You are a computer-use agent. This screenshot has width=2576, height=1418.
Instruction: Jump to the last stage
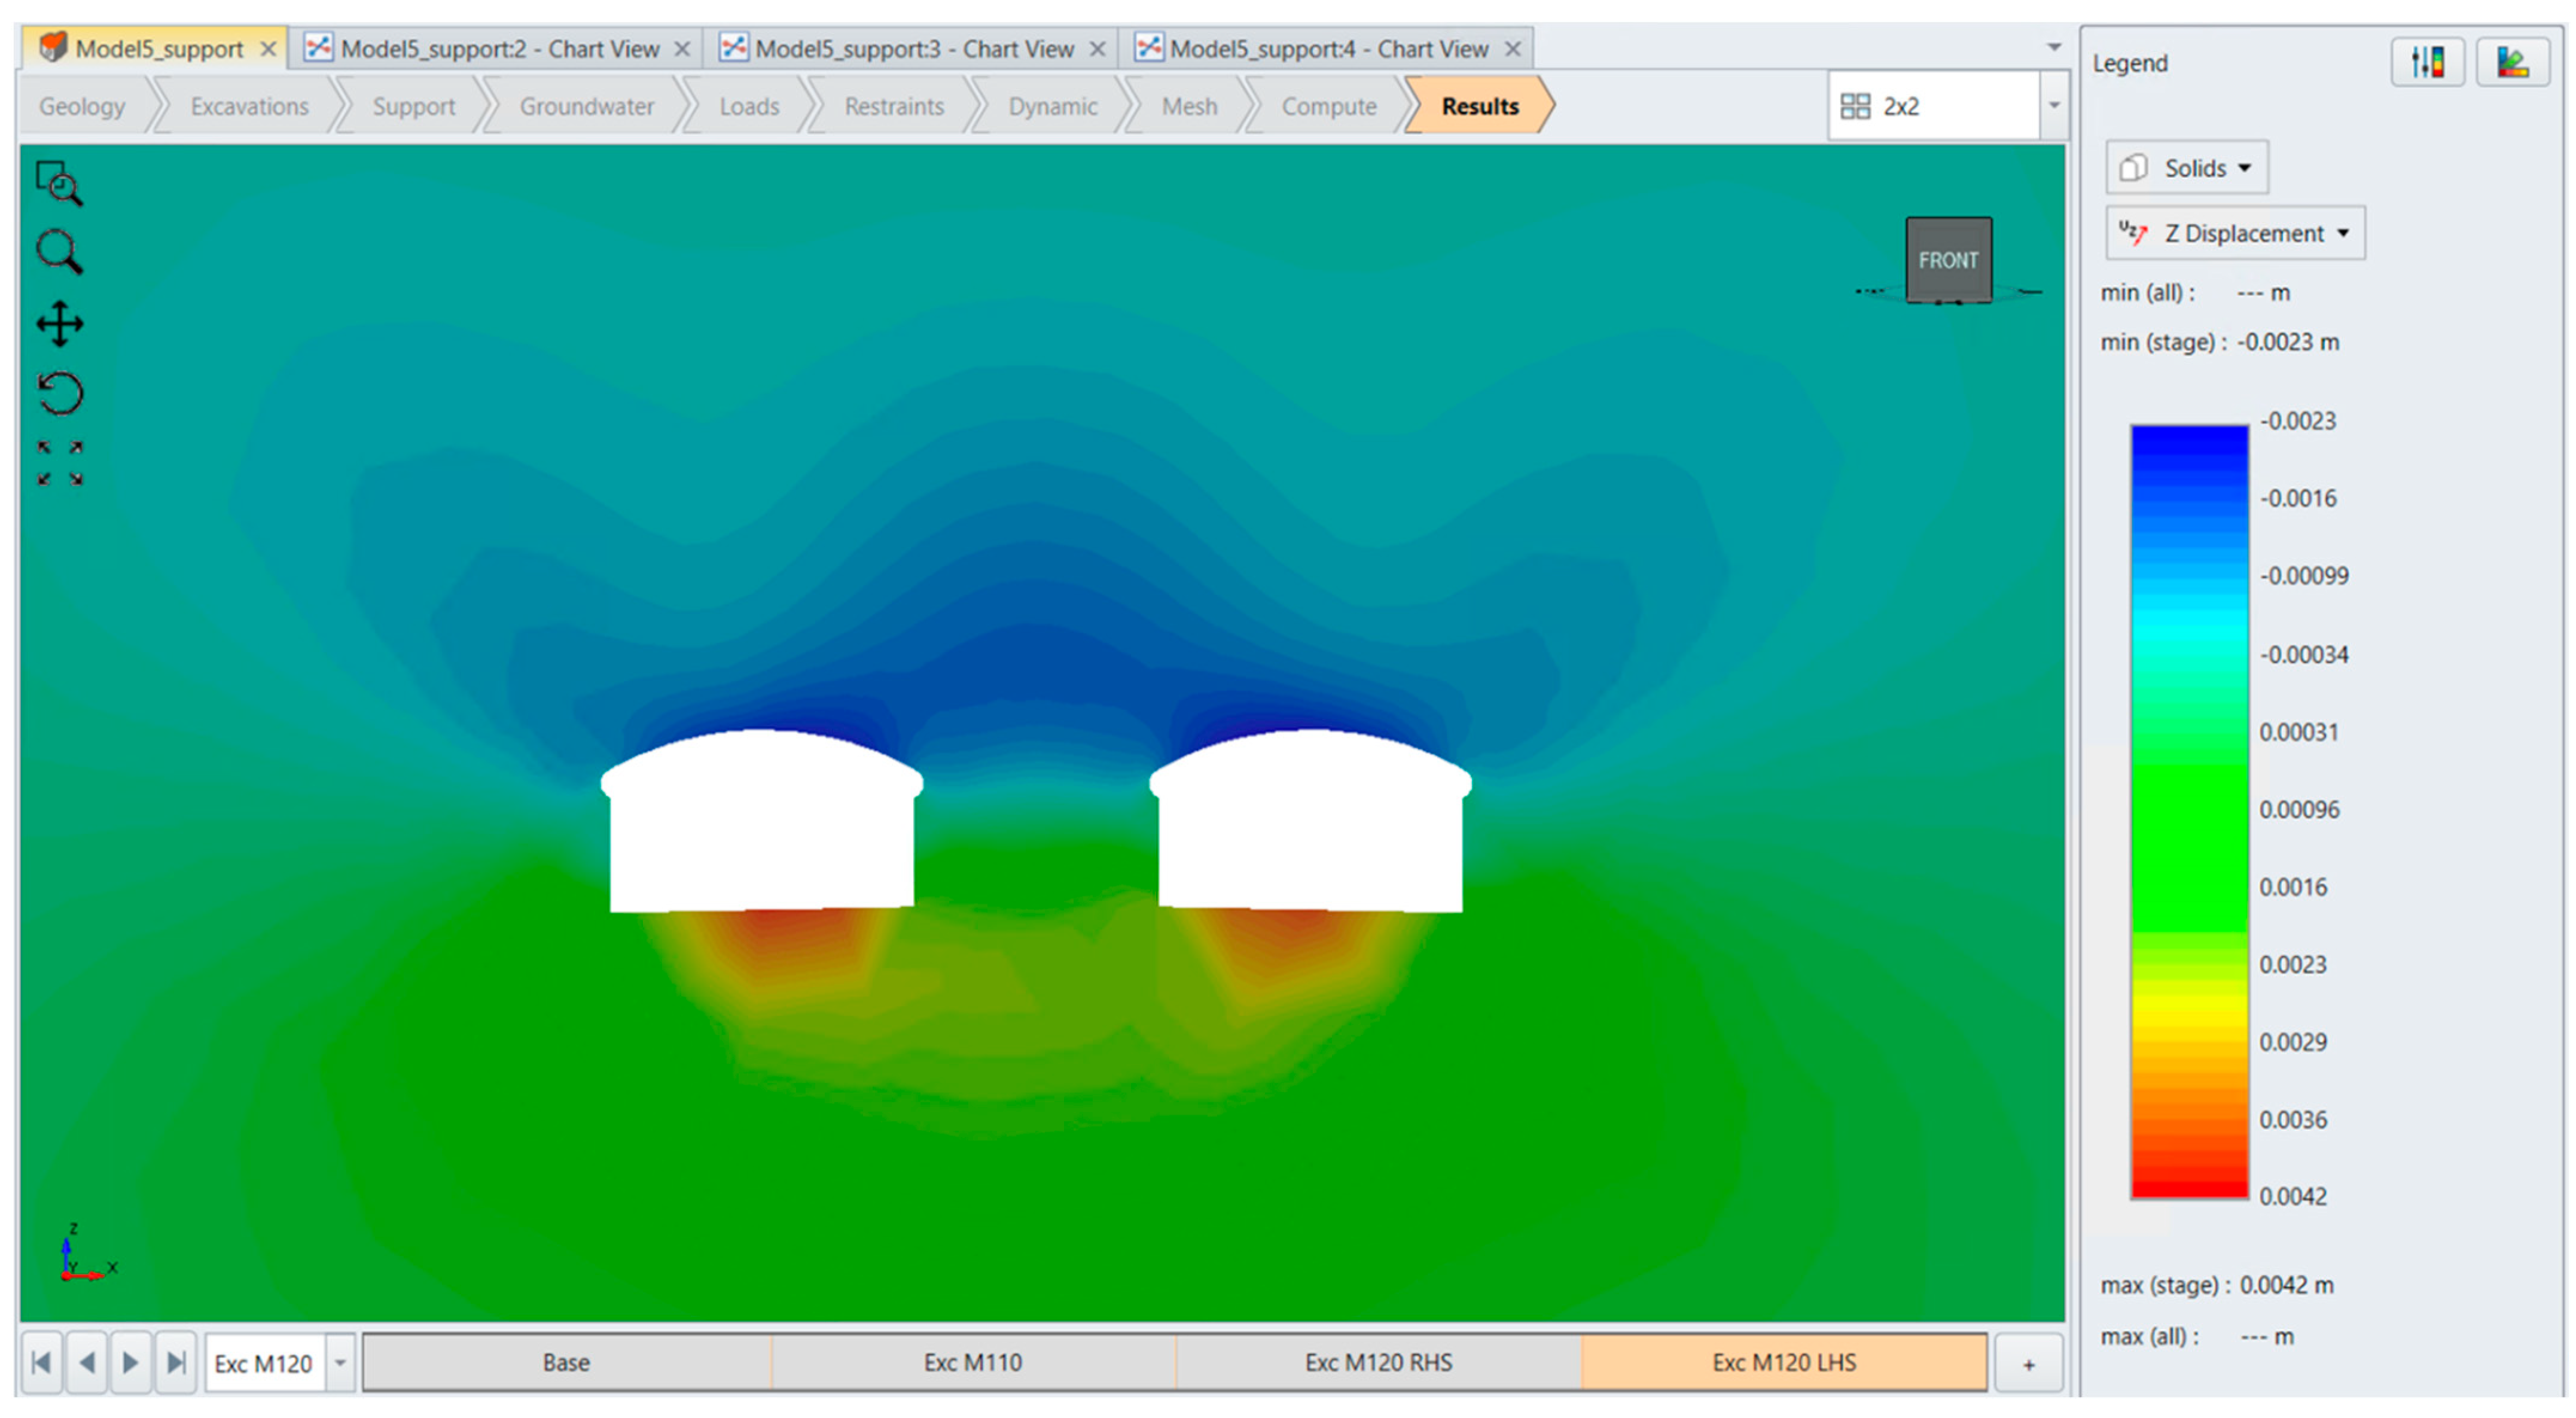(x=176, y=1362)
